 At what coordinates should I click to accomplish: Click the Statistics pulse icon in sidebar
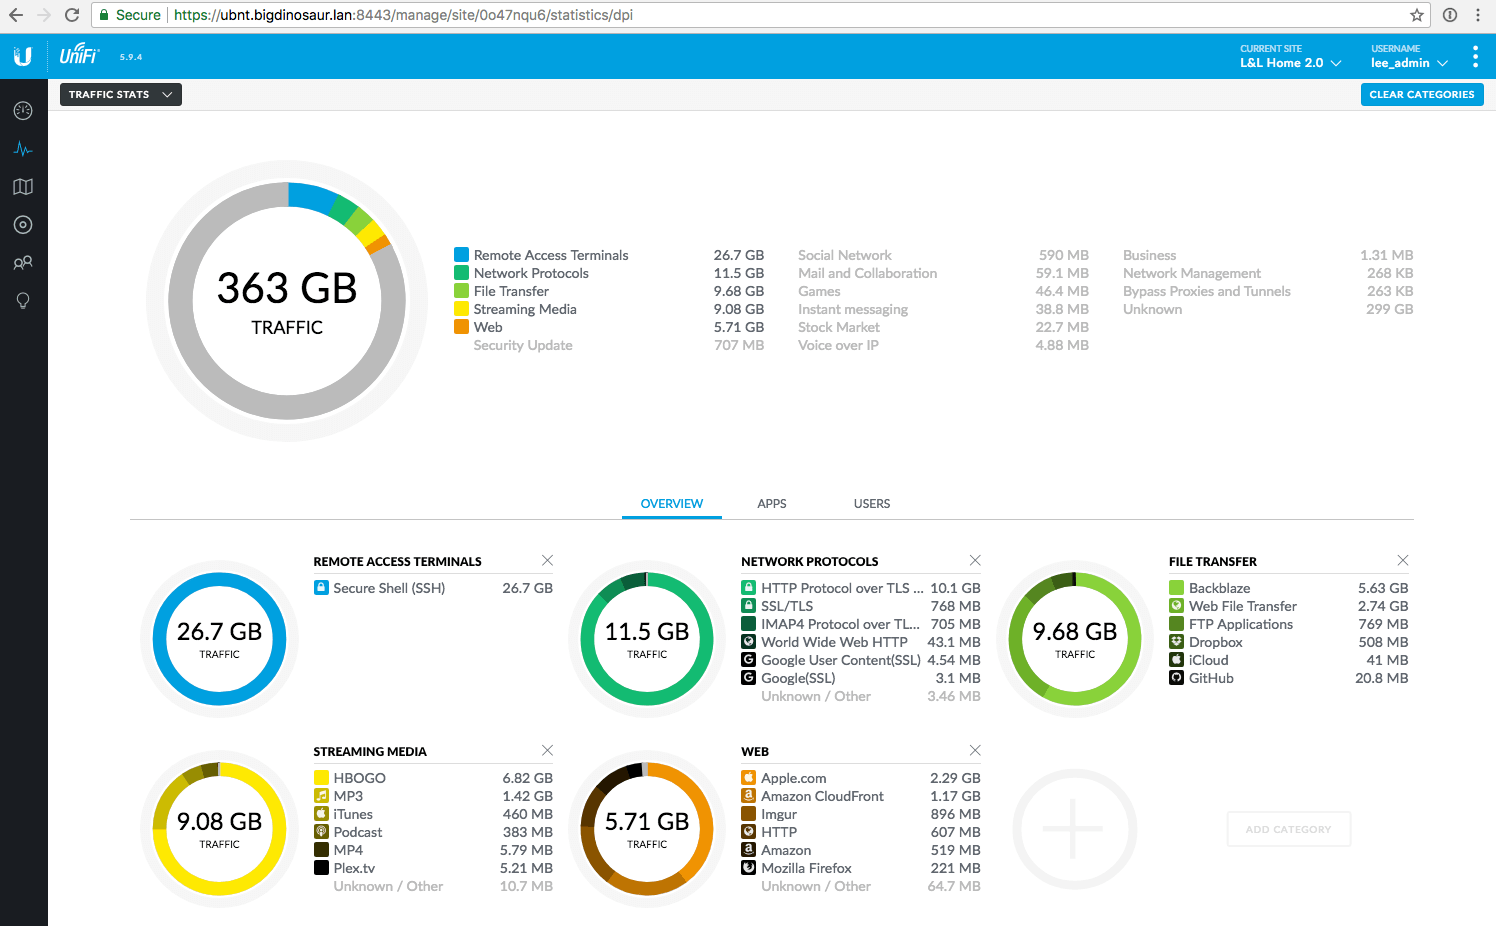point(23,149)
